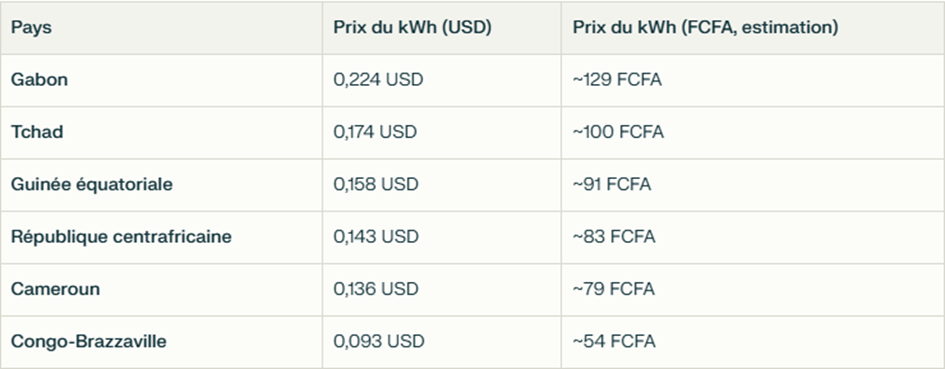Screen dimensions: 945x369
Task: Select the Guinée équatoriale cell
Action: click(92, 184)
